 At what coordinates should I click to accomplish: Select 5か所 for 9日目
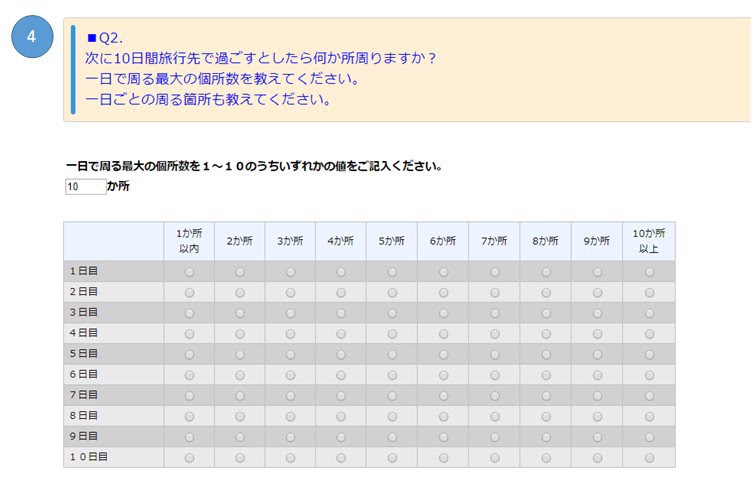(392, 437)
